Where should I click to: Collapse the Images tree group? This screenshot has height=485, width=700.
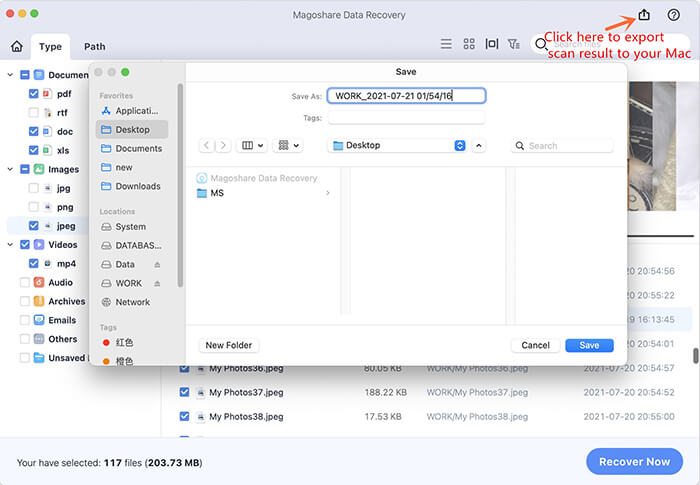(10, 169)
